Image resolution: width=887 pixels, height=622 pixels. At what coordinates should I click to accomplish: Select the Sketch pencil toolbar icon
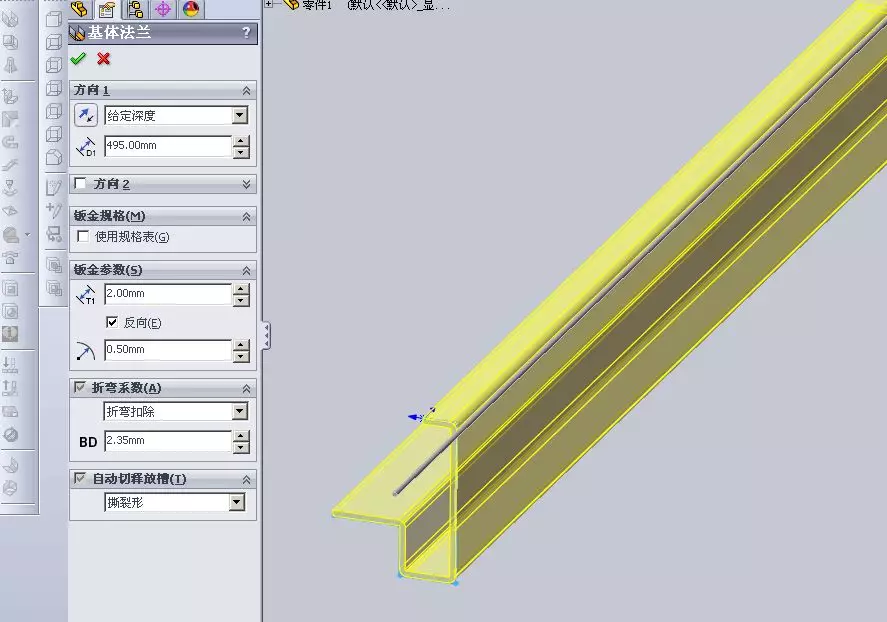tap(54, 187)
